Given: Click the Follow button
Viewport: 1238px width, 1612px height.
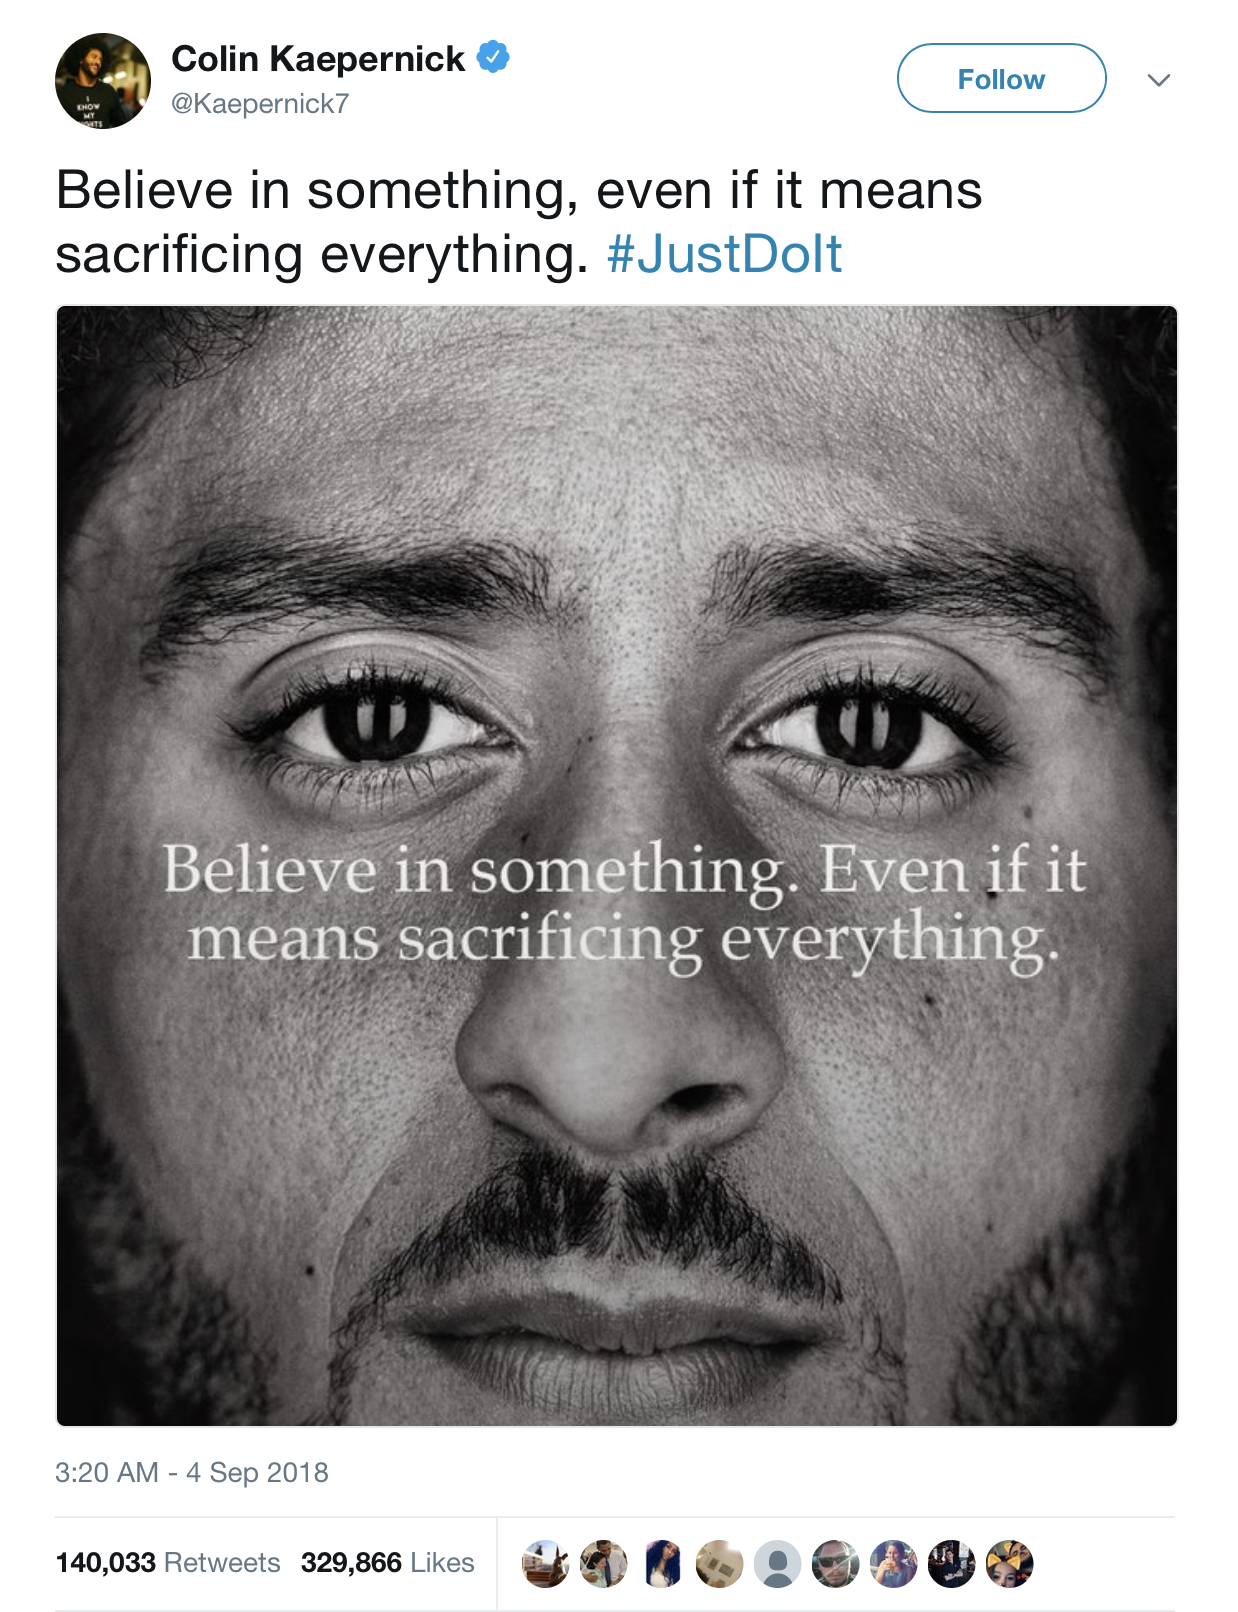Looking at the screenshot, I should coord(1001,78).
